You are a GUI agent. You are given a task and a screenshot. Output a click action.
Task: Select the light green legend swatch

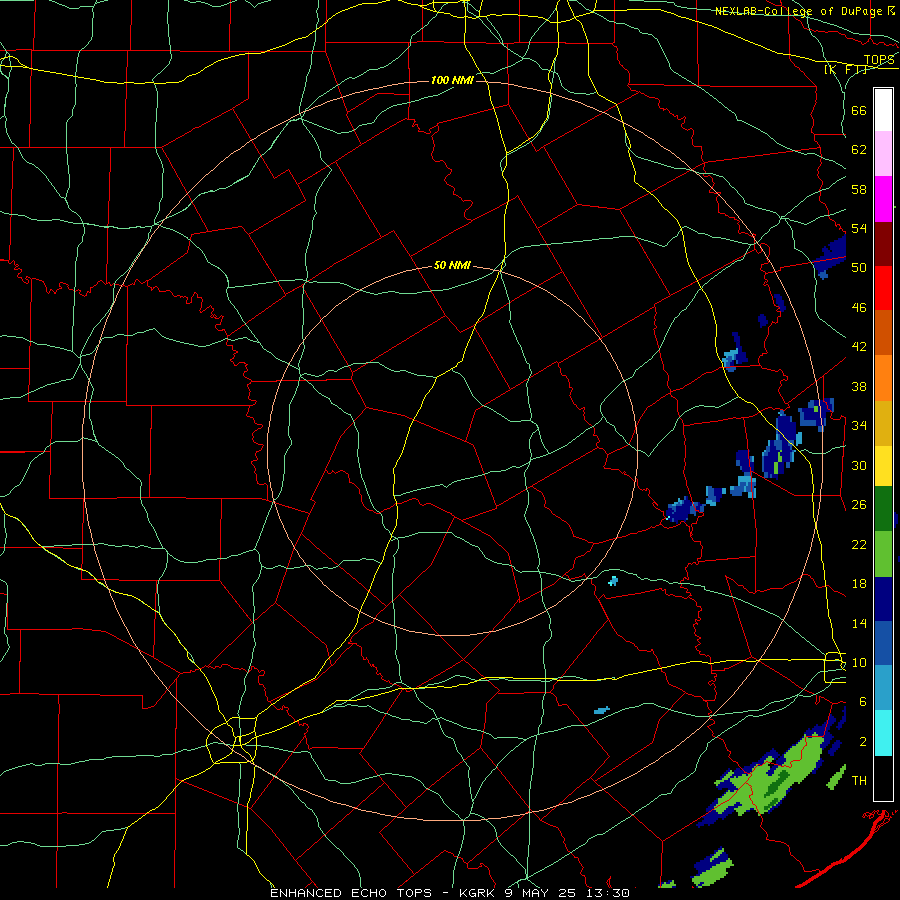pos(883,554)
